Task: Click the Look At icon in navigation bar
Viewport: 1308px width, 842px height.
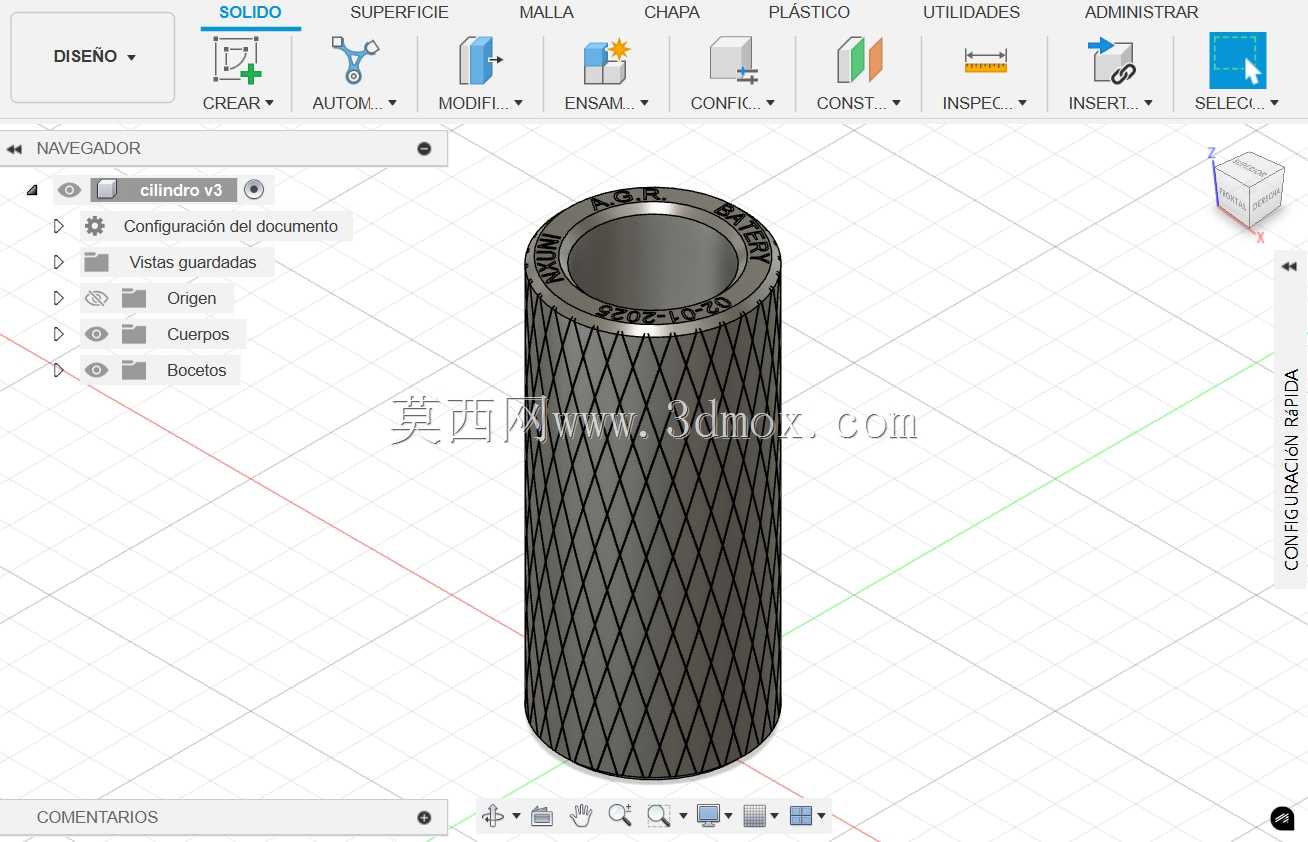Action: (x=542, y=816)
